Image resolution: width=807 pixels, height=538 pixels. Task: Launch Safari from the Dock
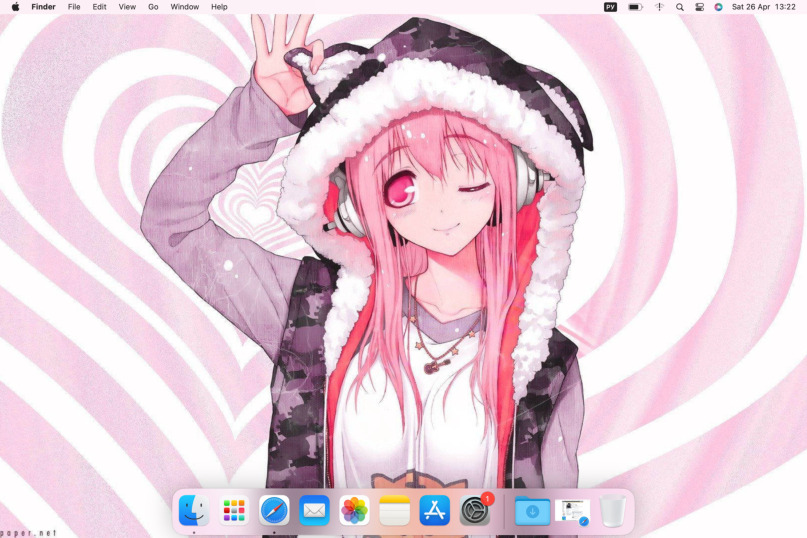[274, 510]
